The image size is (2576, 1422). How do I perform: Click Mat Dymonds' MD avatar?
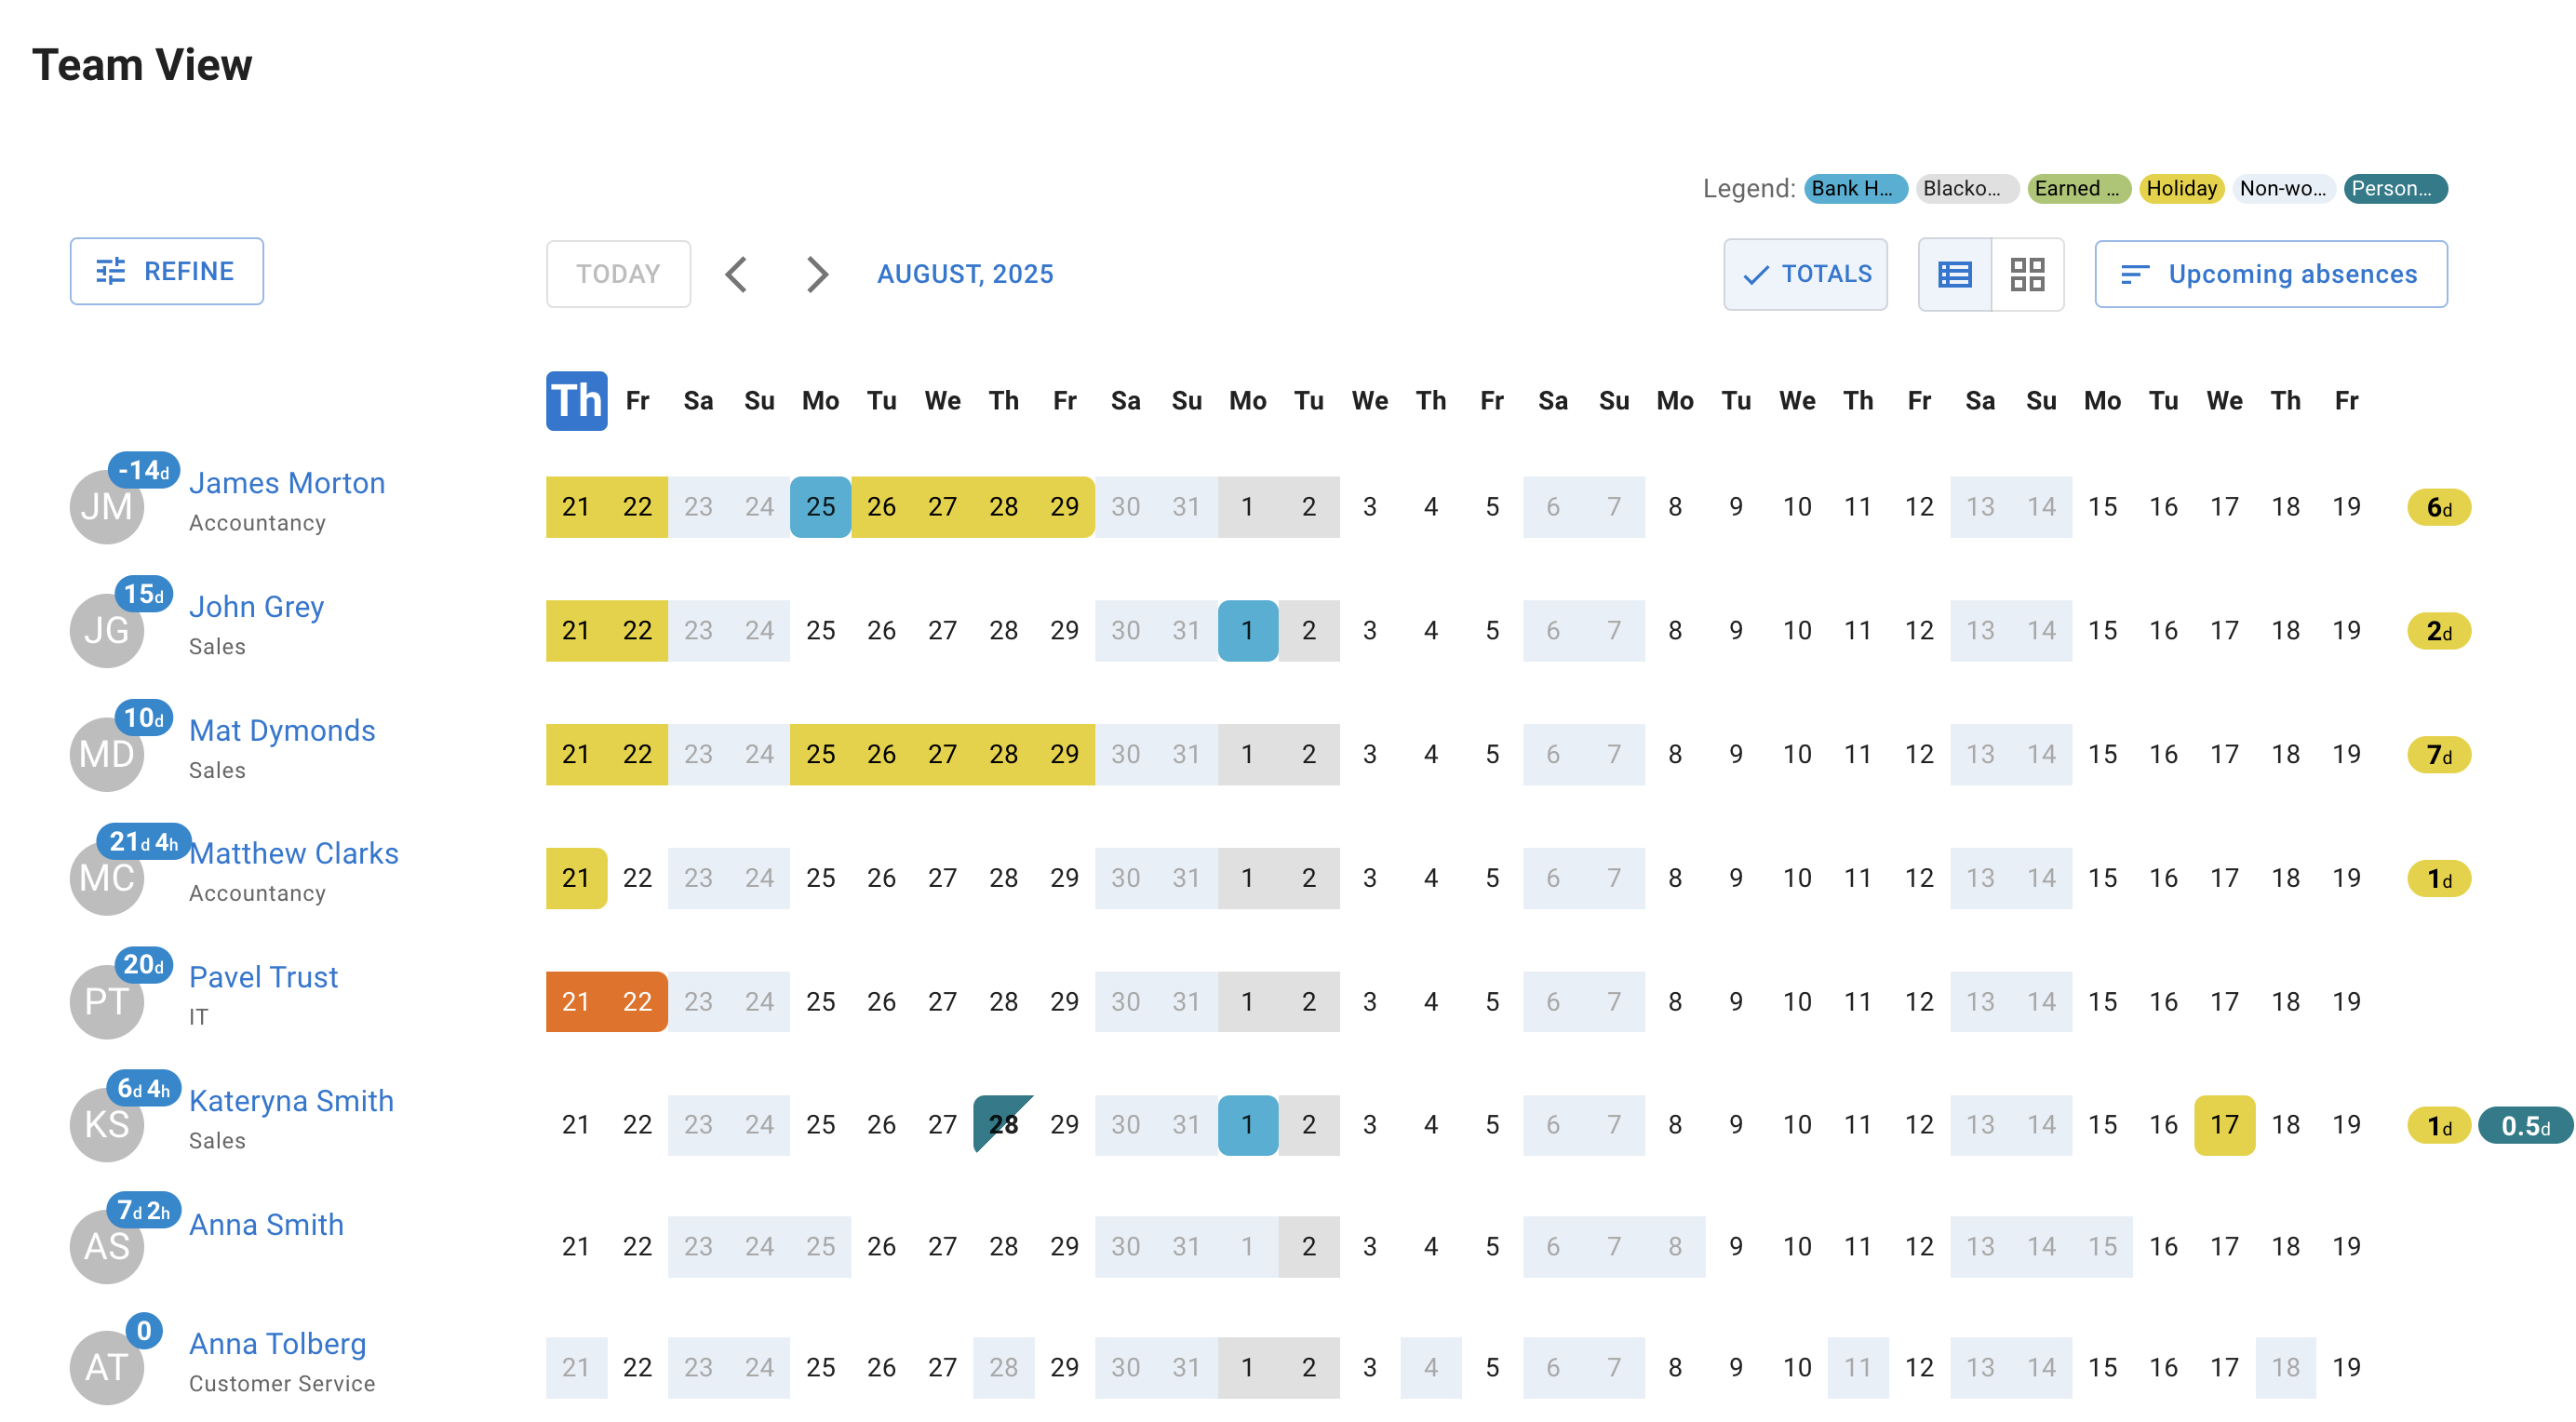(106, 753)
